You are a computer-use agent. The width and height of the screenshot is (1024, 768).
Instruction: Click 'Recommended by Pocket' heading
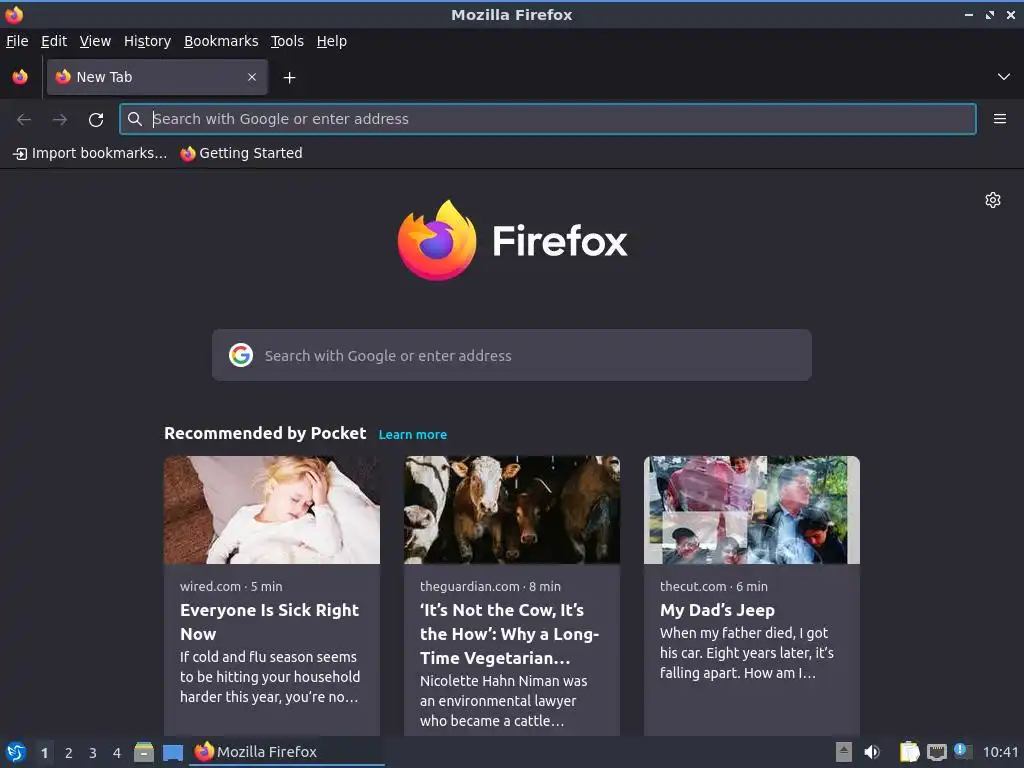(265, 434)
